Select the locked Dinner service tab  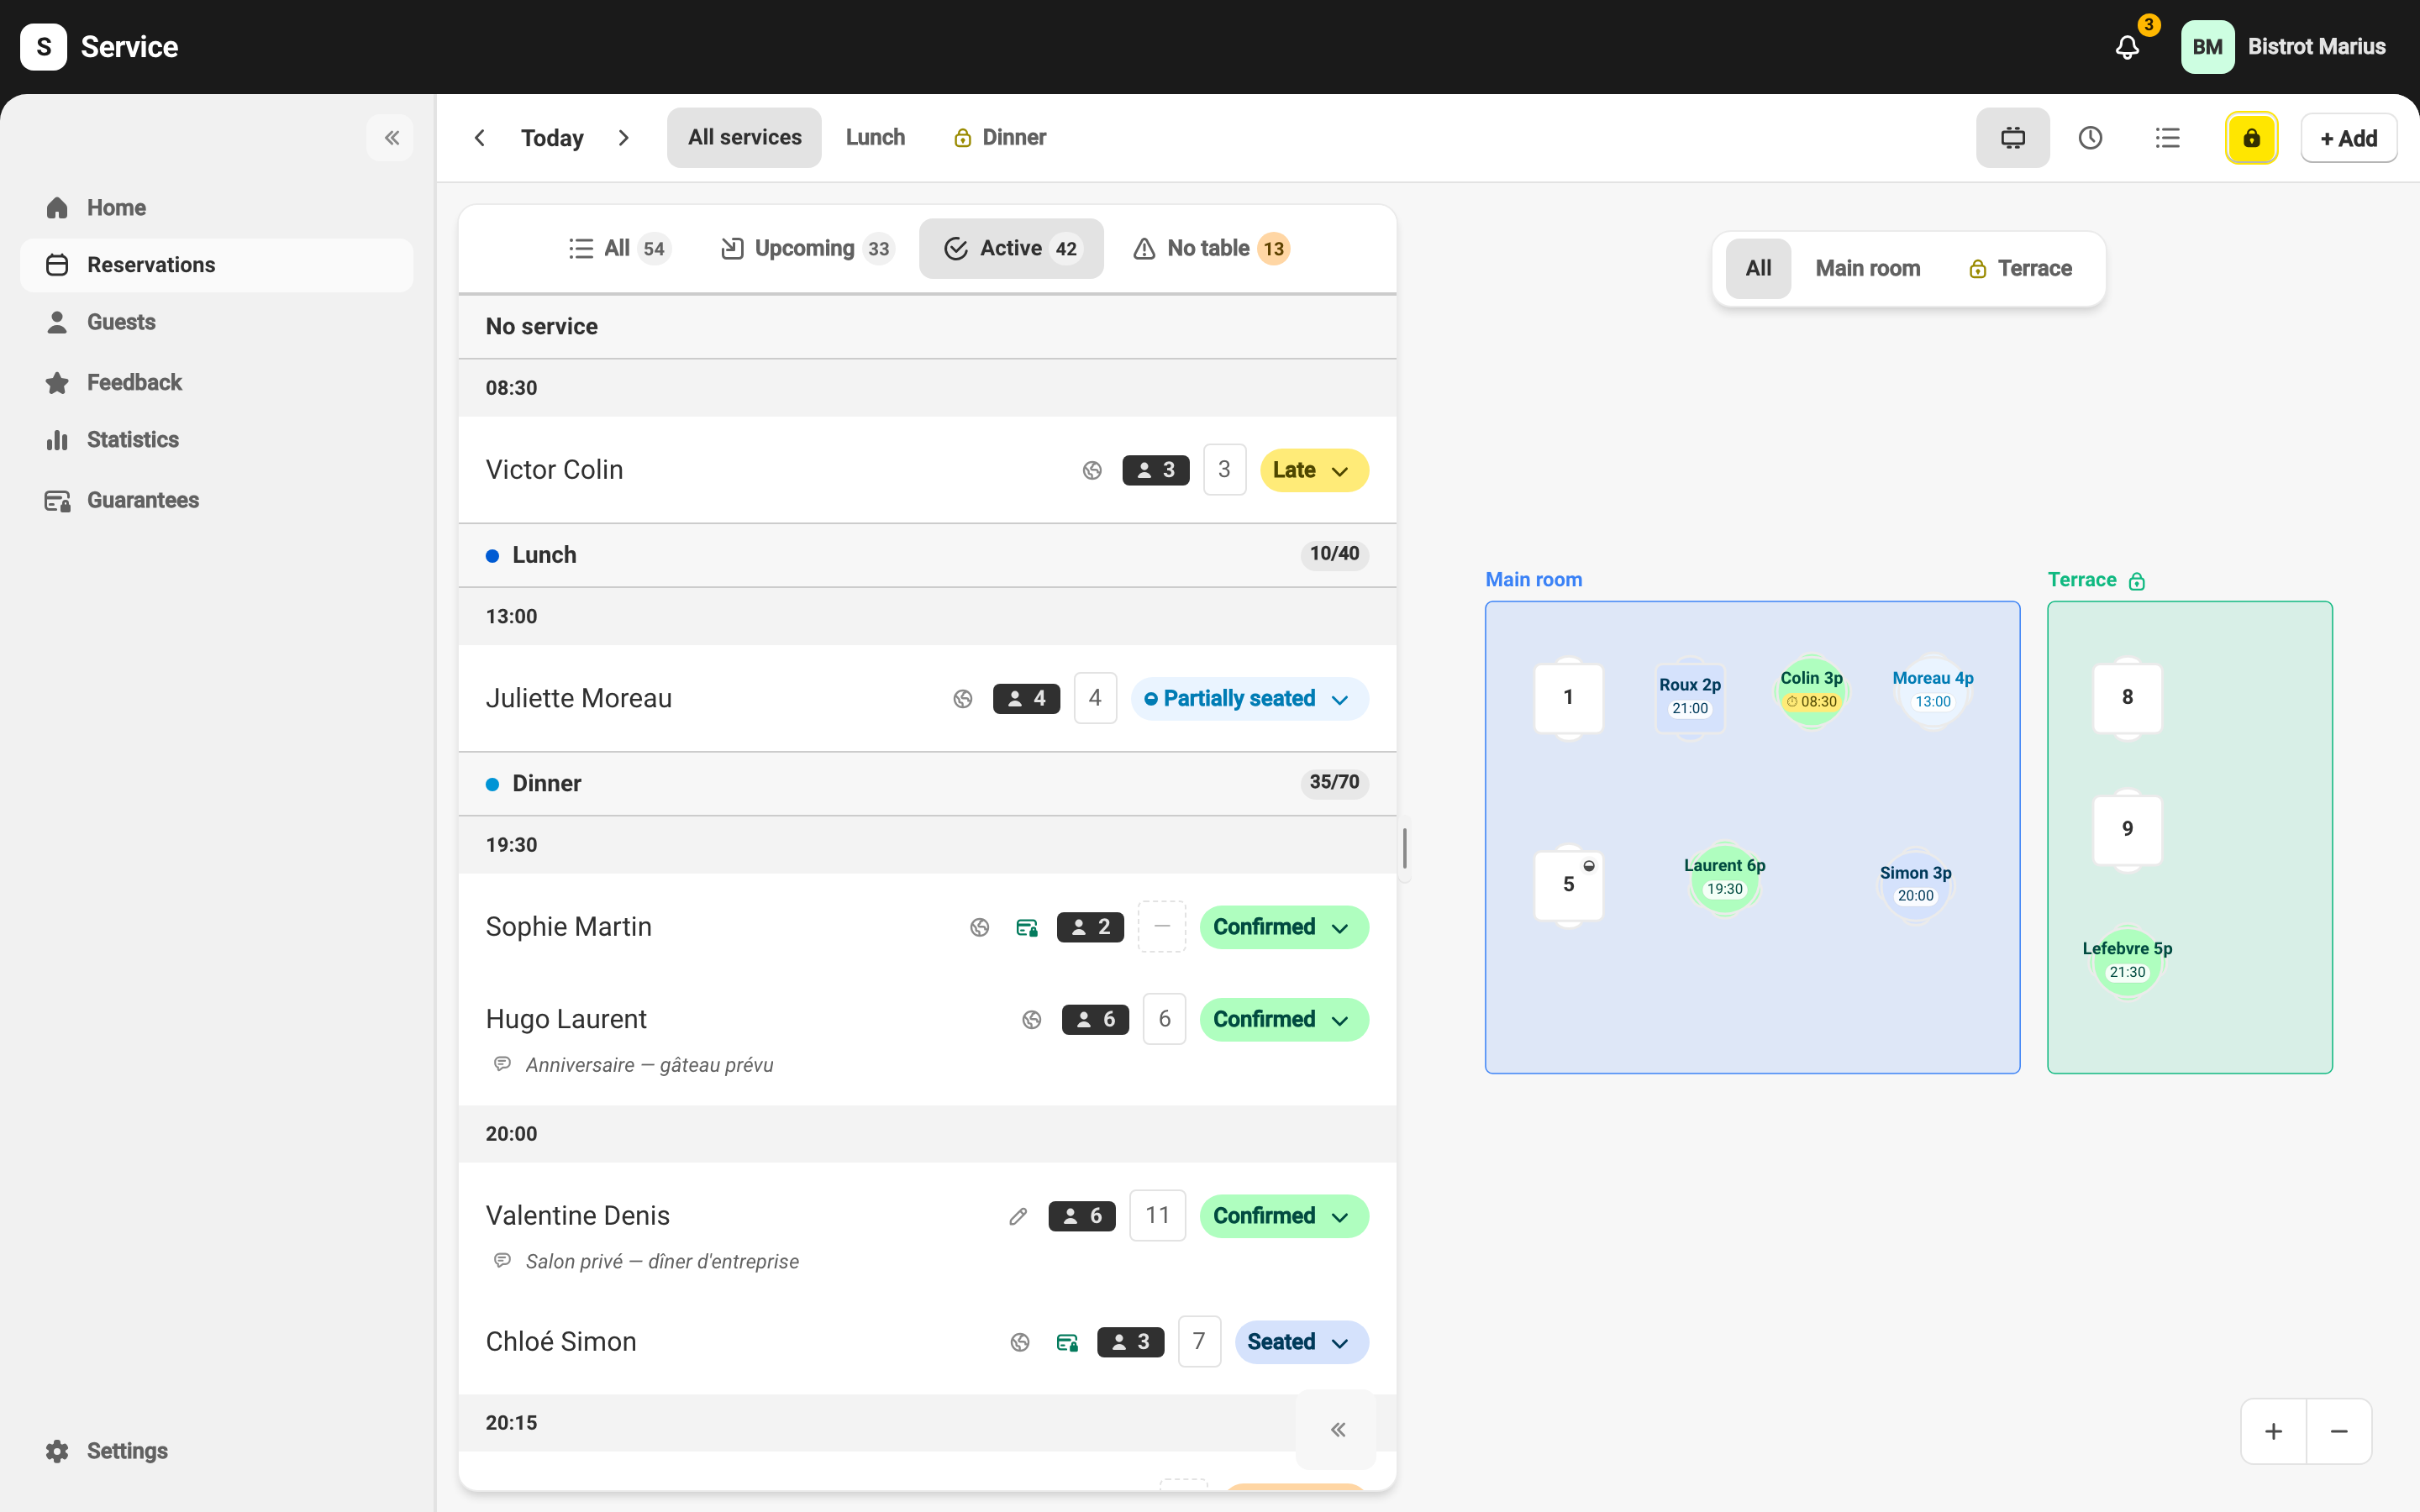pyautogui.click(x=1000, y=138)
